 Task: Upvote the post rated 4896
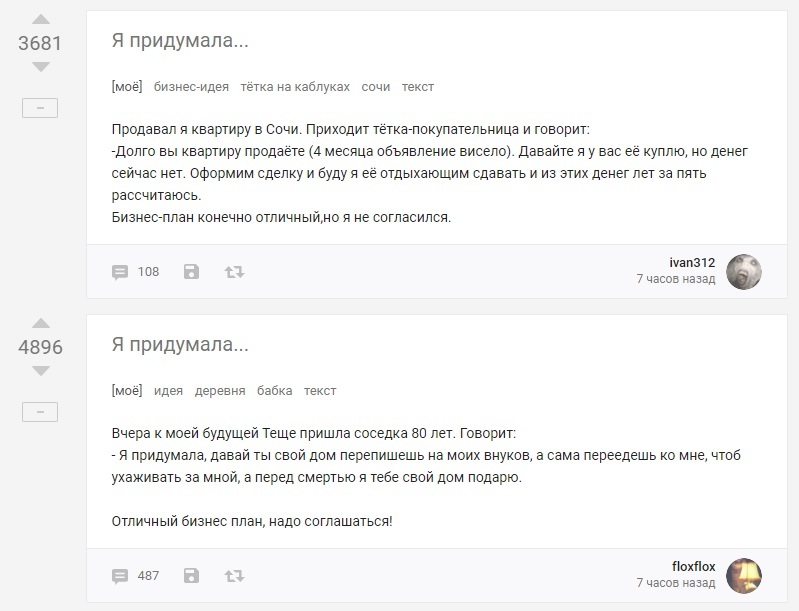tap(40, 323)
